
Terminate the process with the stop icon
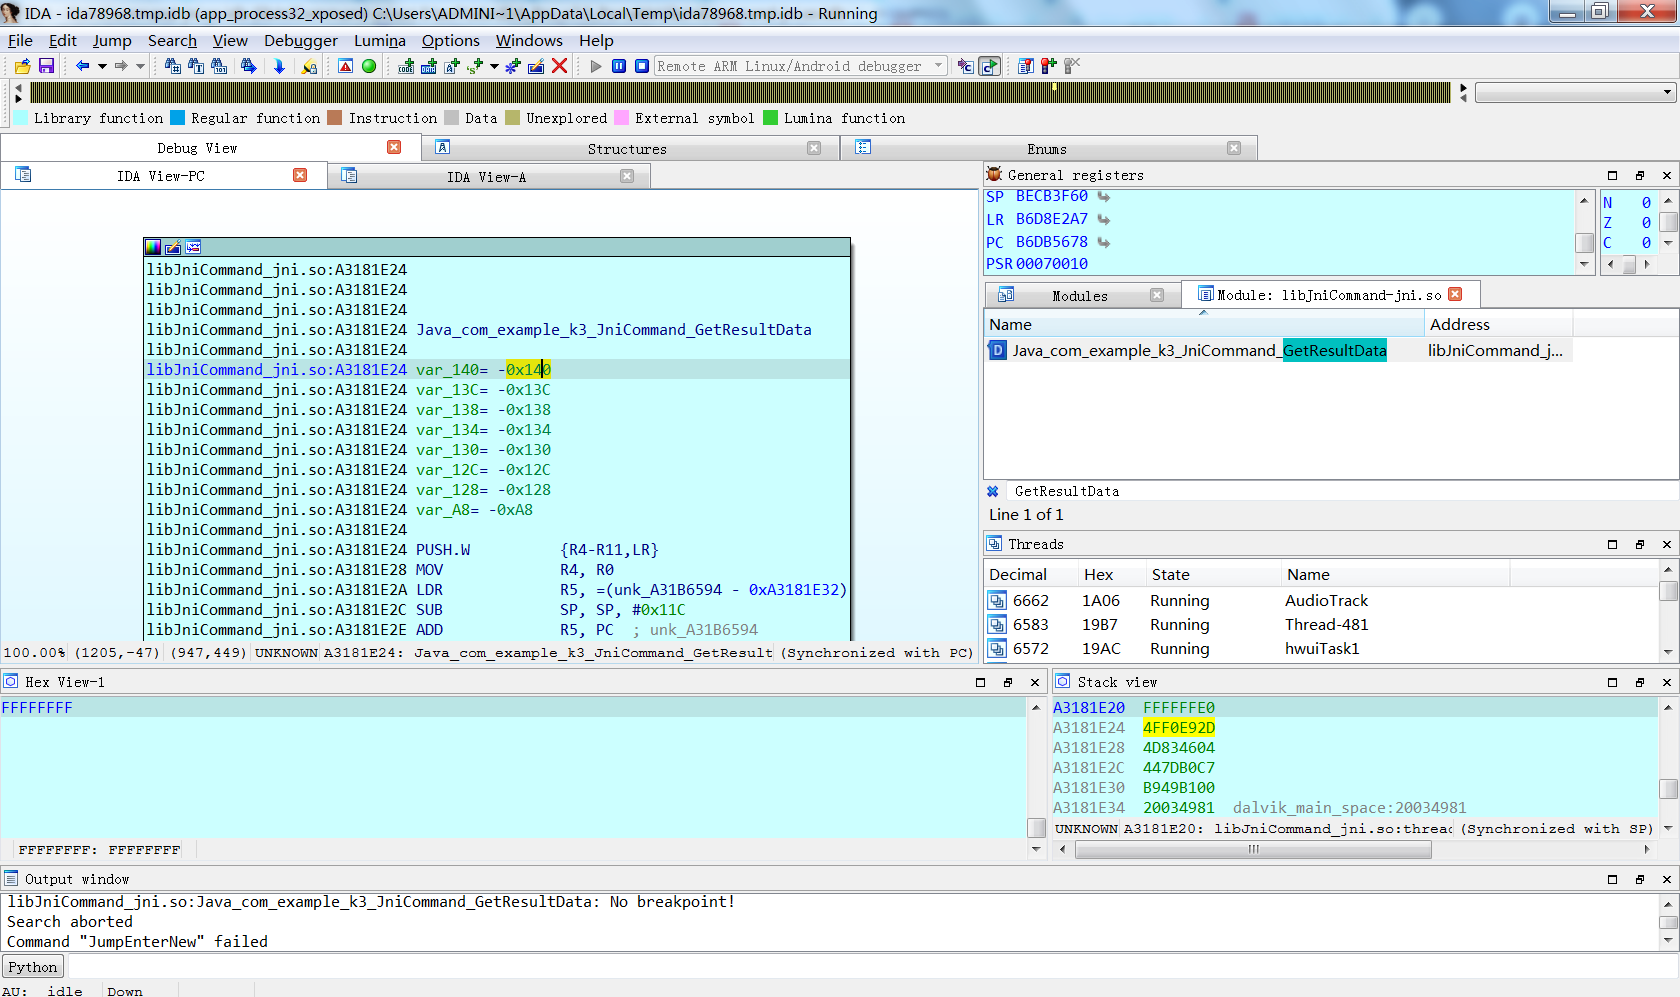(642, 66)
